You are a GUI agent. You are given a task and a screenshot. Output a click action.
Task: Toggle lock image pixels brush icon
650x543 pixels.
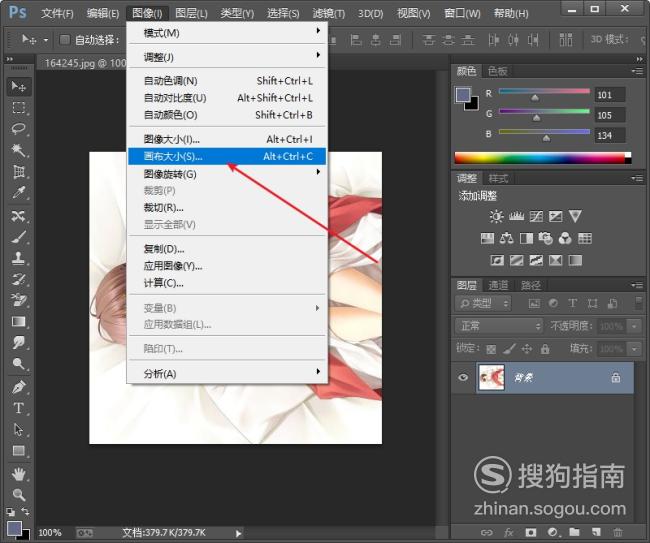[509, 349]
